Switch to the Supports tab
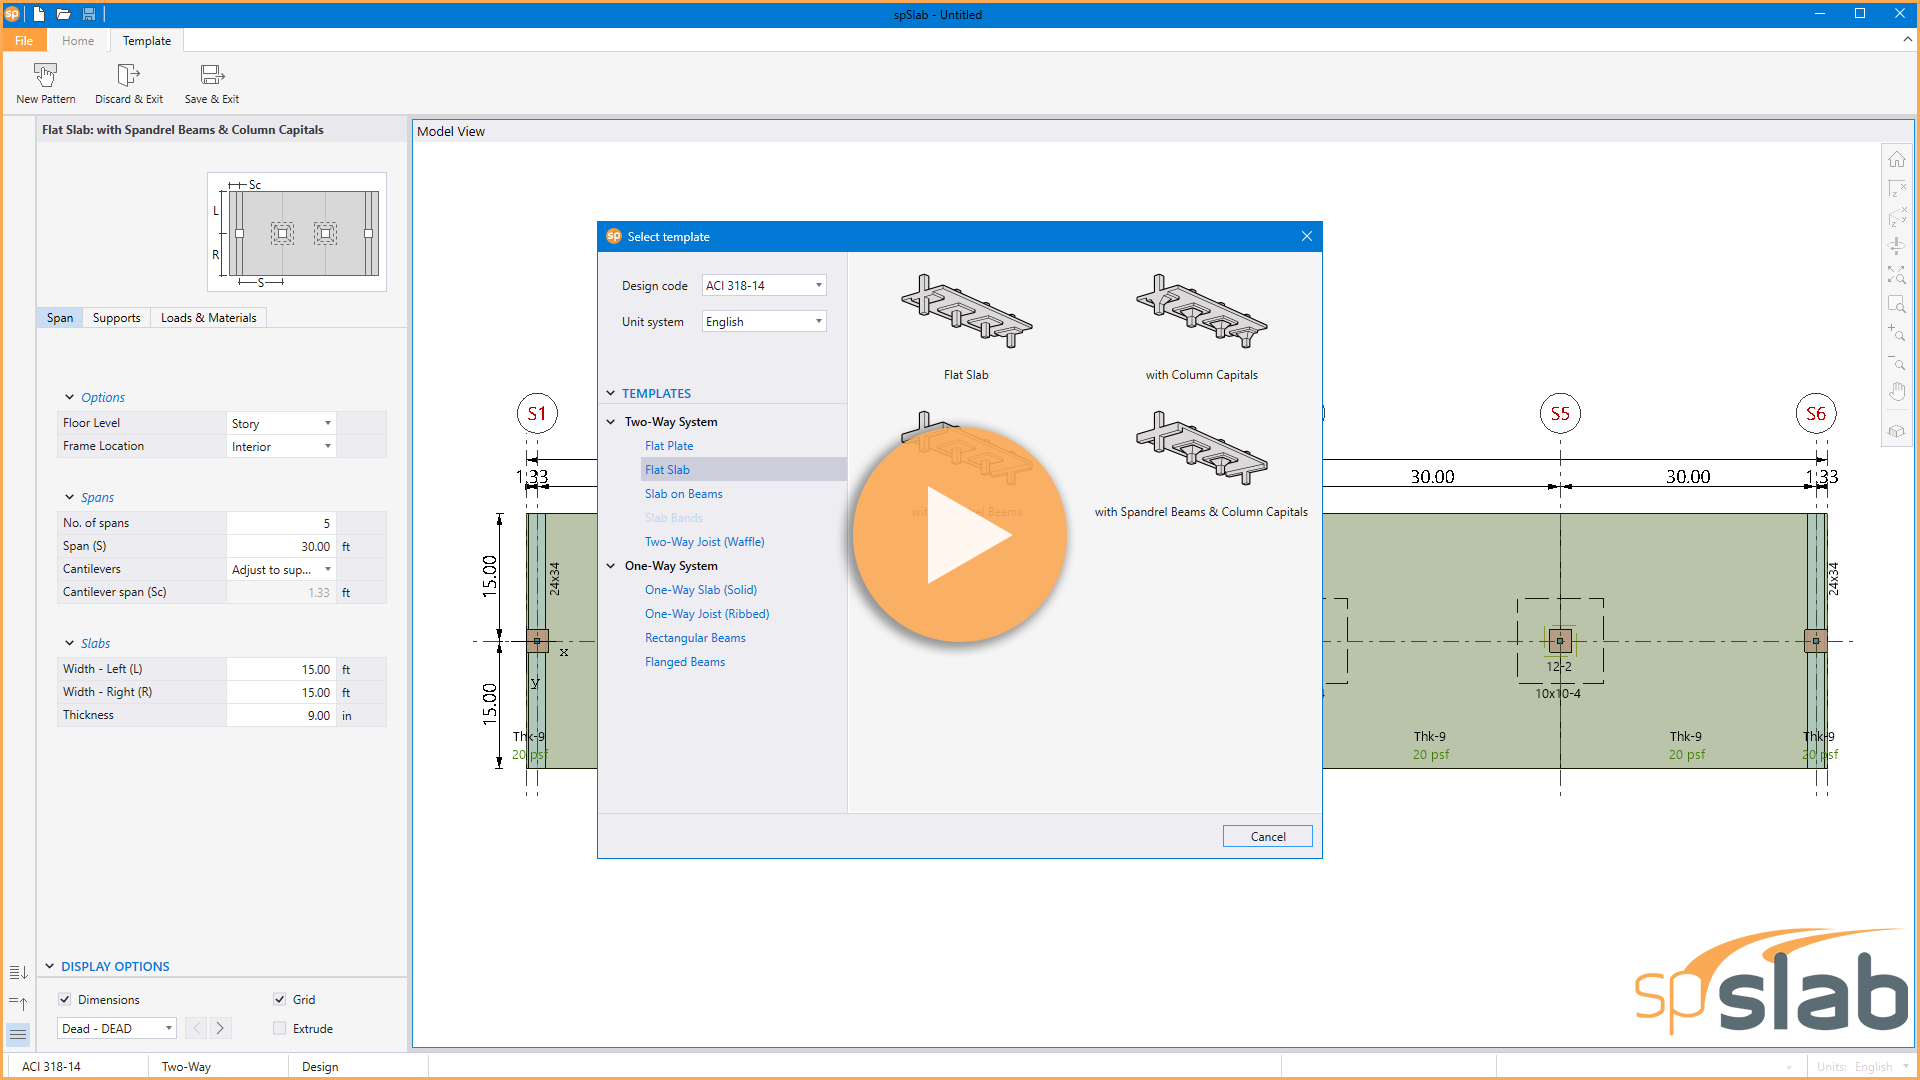Image resolution: width=1920 pixels, height=1080 pixels. [116, 317]
